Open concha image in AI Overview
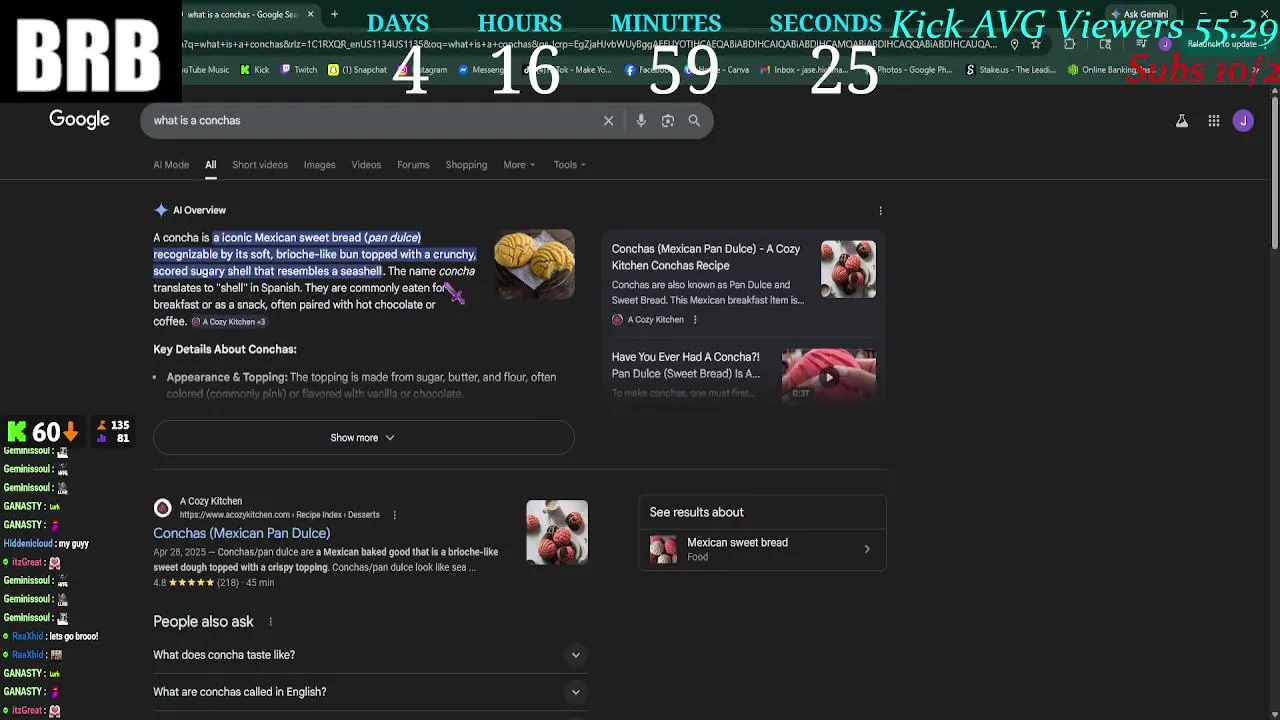This screenshot has width=1280, height=720. (534, 264)
